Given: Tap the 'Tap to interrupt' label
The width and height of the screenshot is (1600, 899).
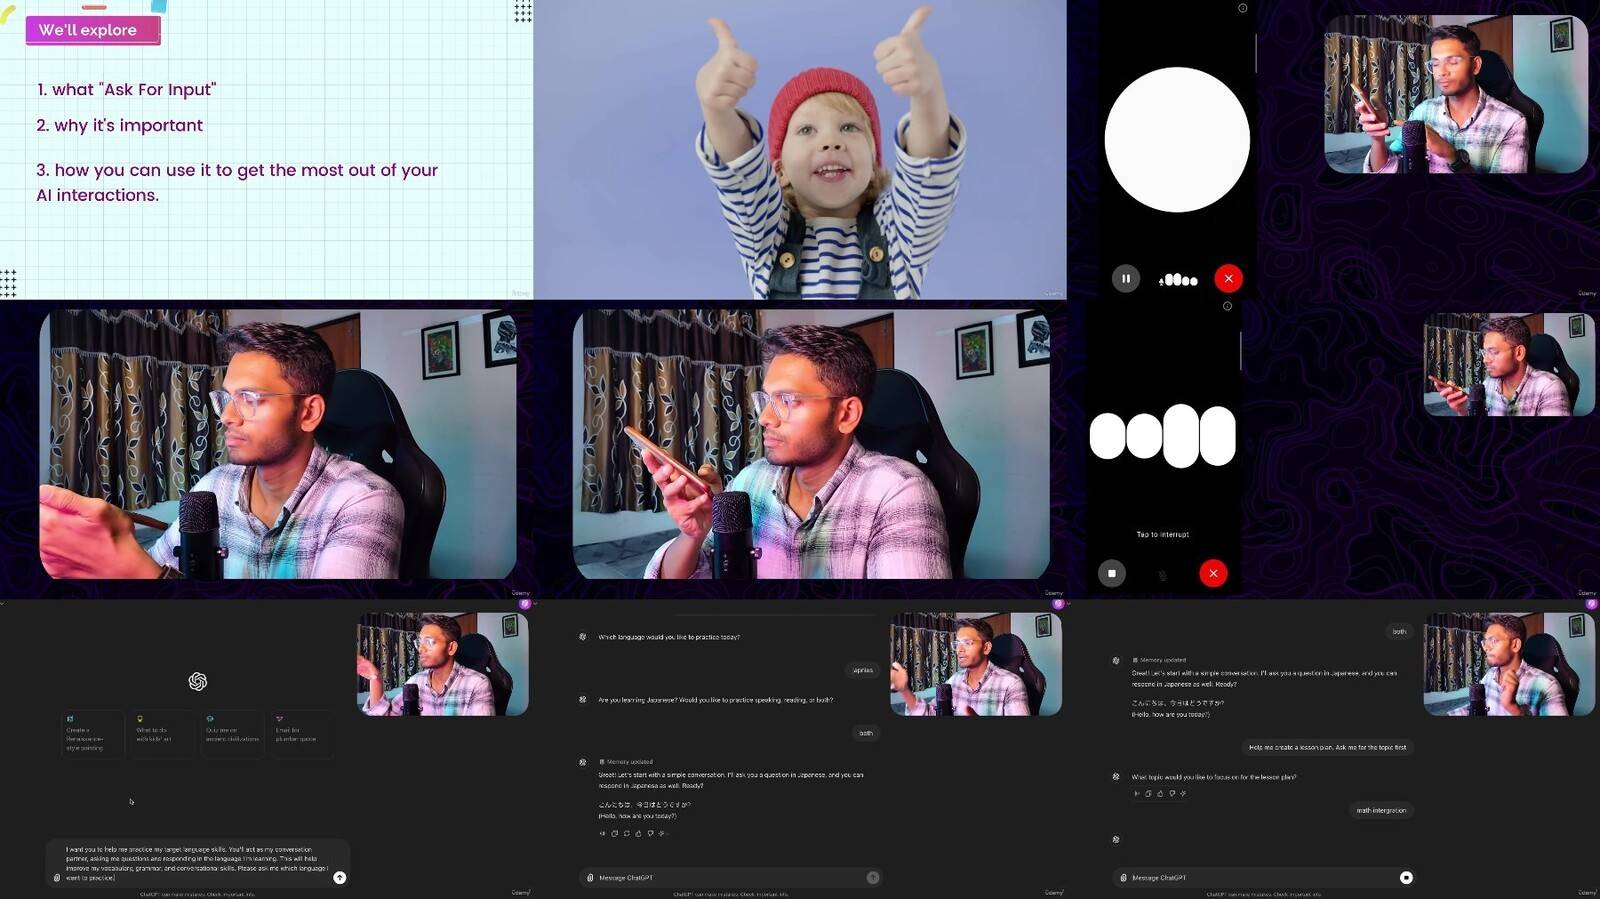Looking at the screenshot, I should coord(1162,535).
